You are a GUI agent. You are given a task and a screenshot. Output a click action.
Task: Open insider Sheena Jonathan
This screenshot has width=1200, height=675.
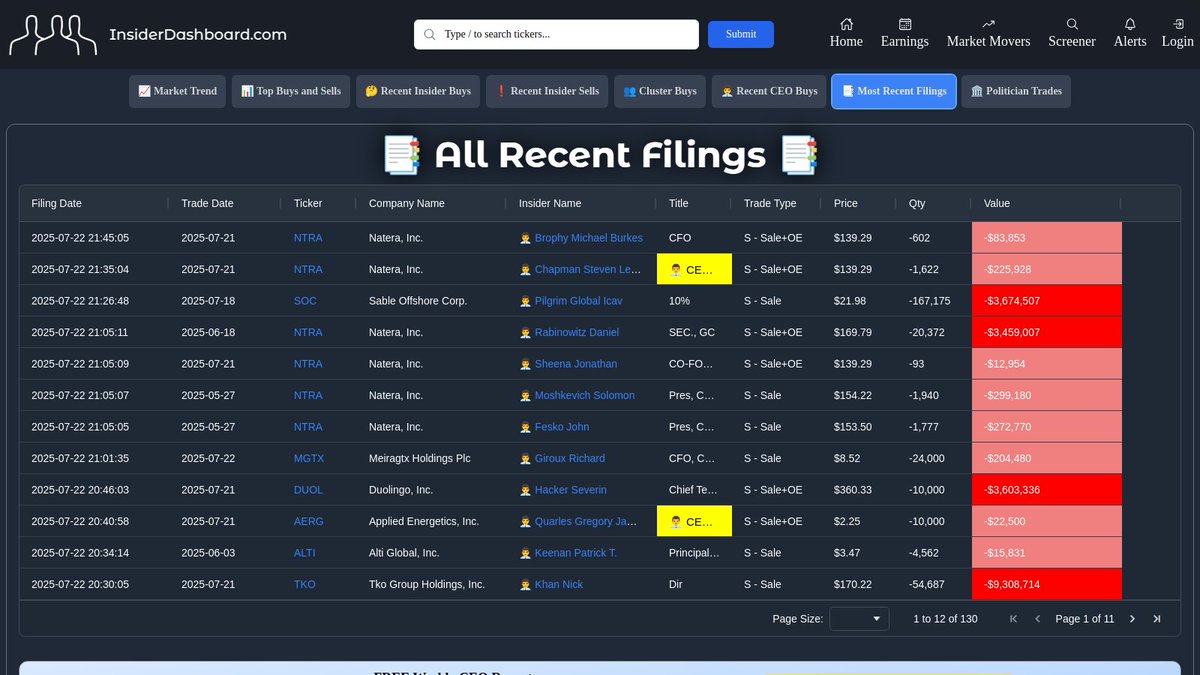coord(576,364)
